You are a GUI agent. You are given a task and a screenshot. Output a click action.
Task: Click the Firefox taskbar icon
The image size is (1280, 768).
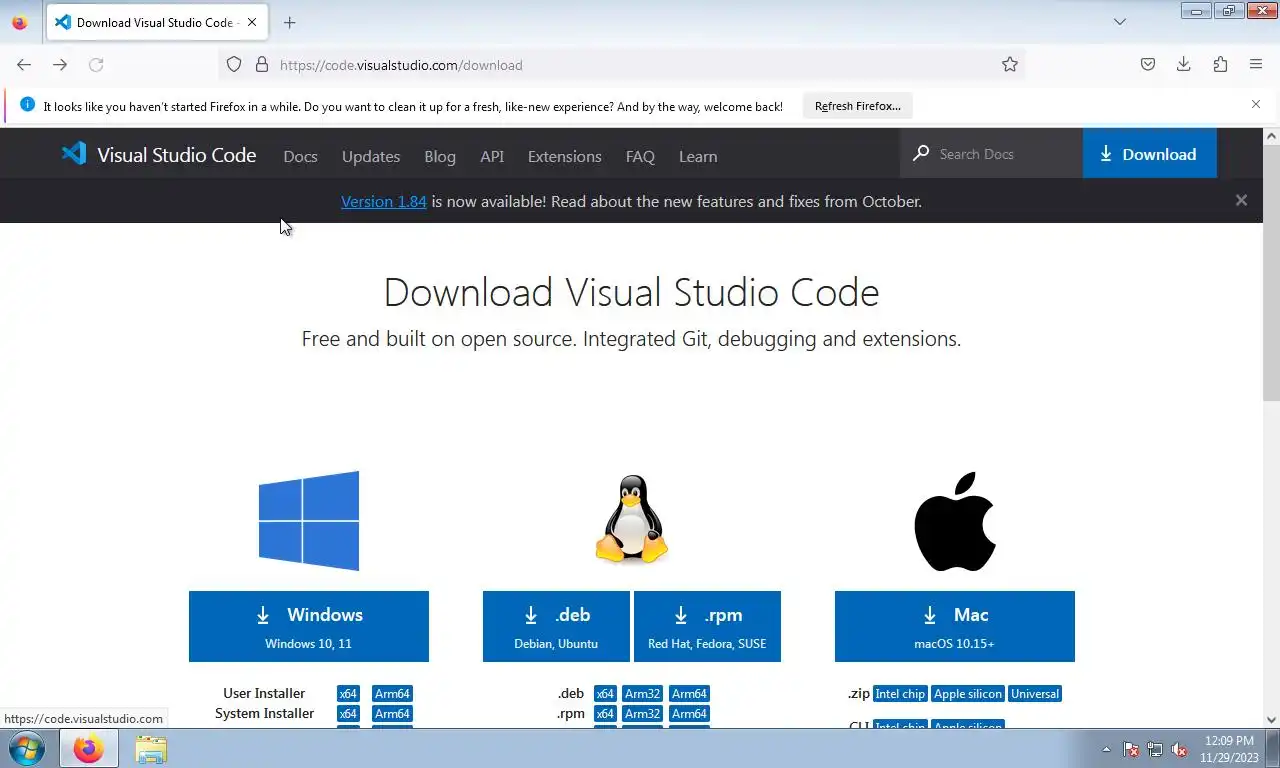(88, 749)
